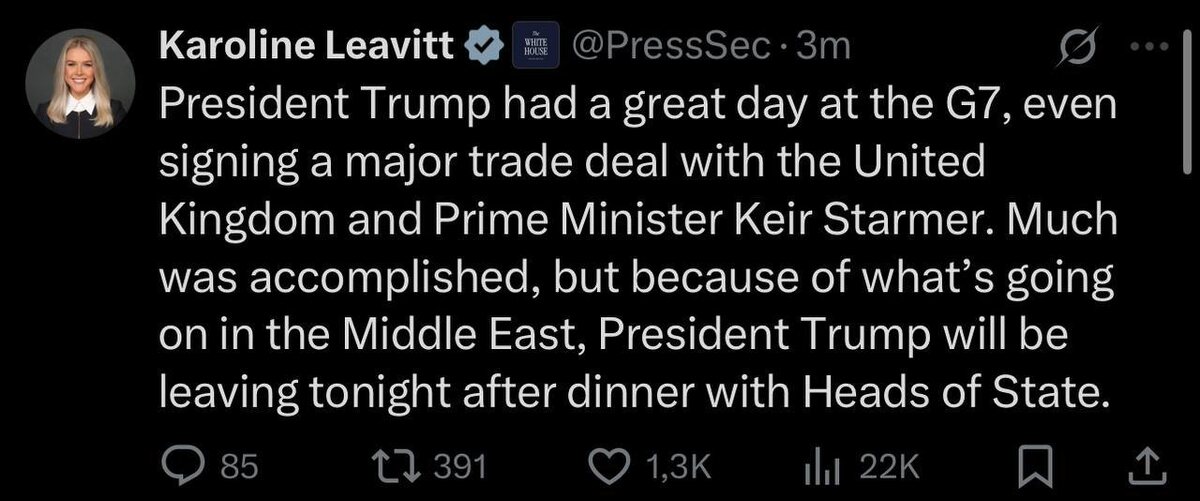The width and height of the screenshot is (1200, 501).
Task: Click the 85 replies count
Action: click(x=239, y=465)
